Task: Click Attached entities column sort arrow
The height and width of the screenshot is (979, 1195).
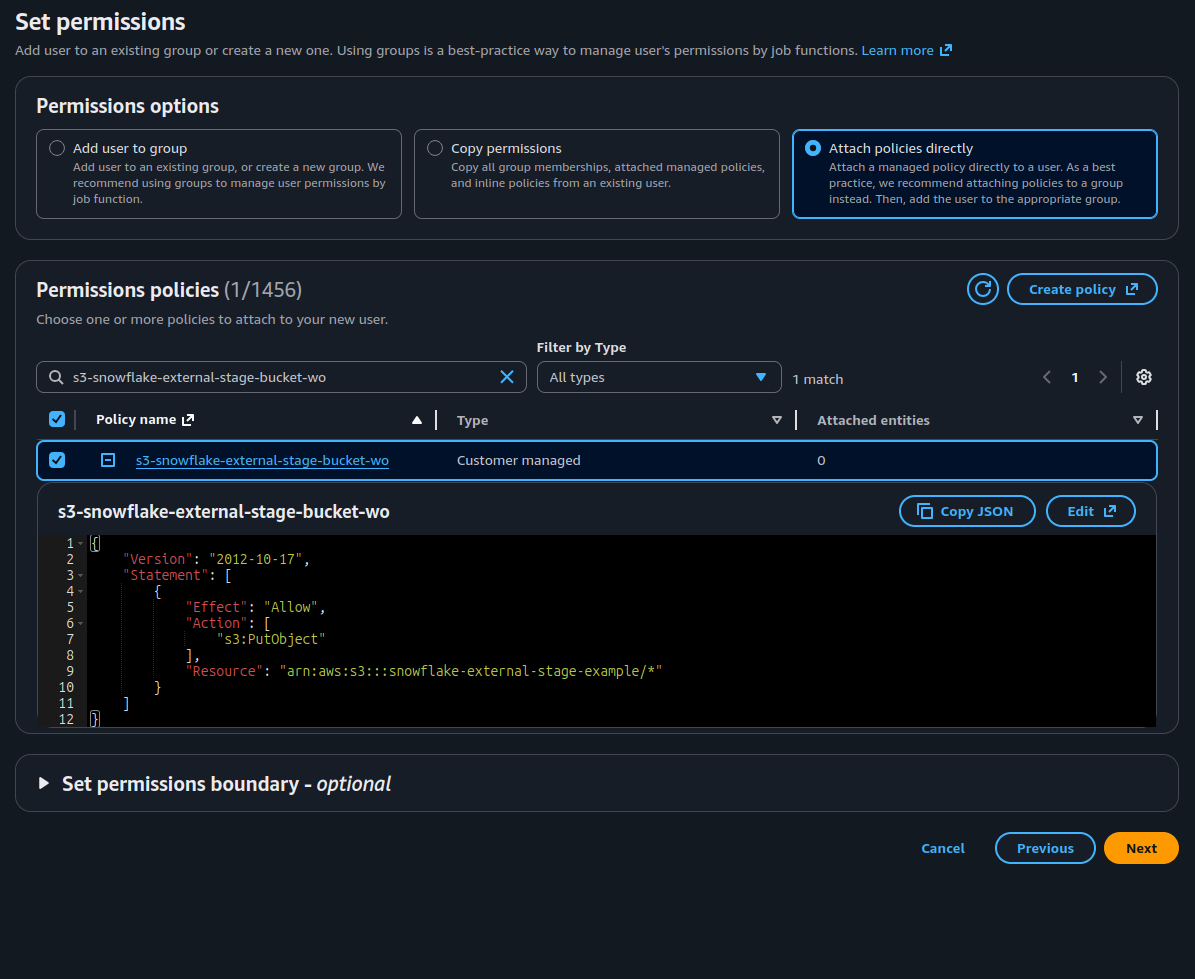Action: pos(1137,421)
